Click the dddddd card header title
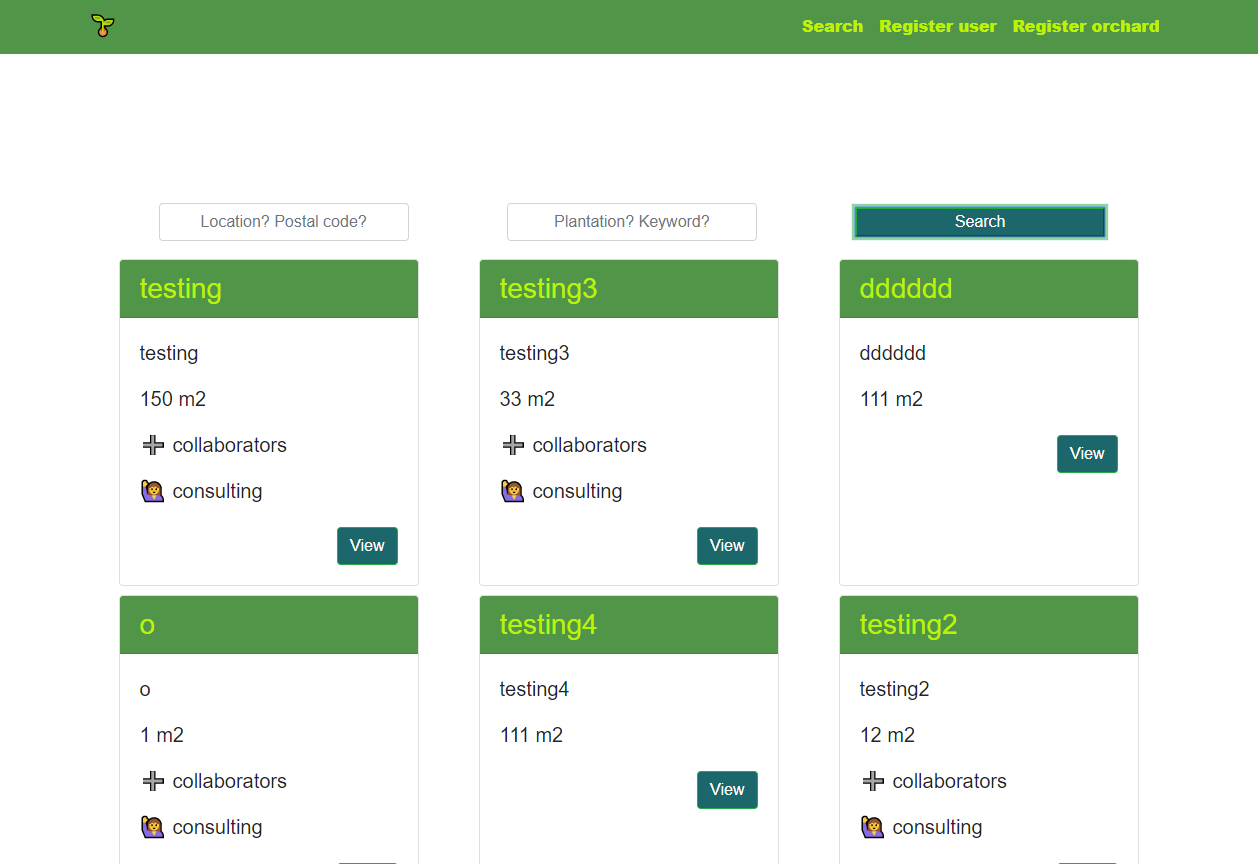The image size is (1258, 864). click(906, 289)
